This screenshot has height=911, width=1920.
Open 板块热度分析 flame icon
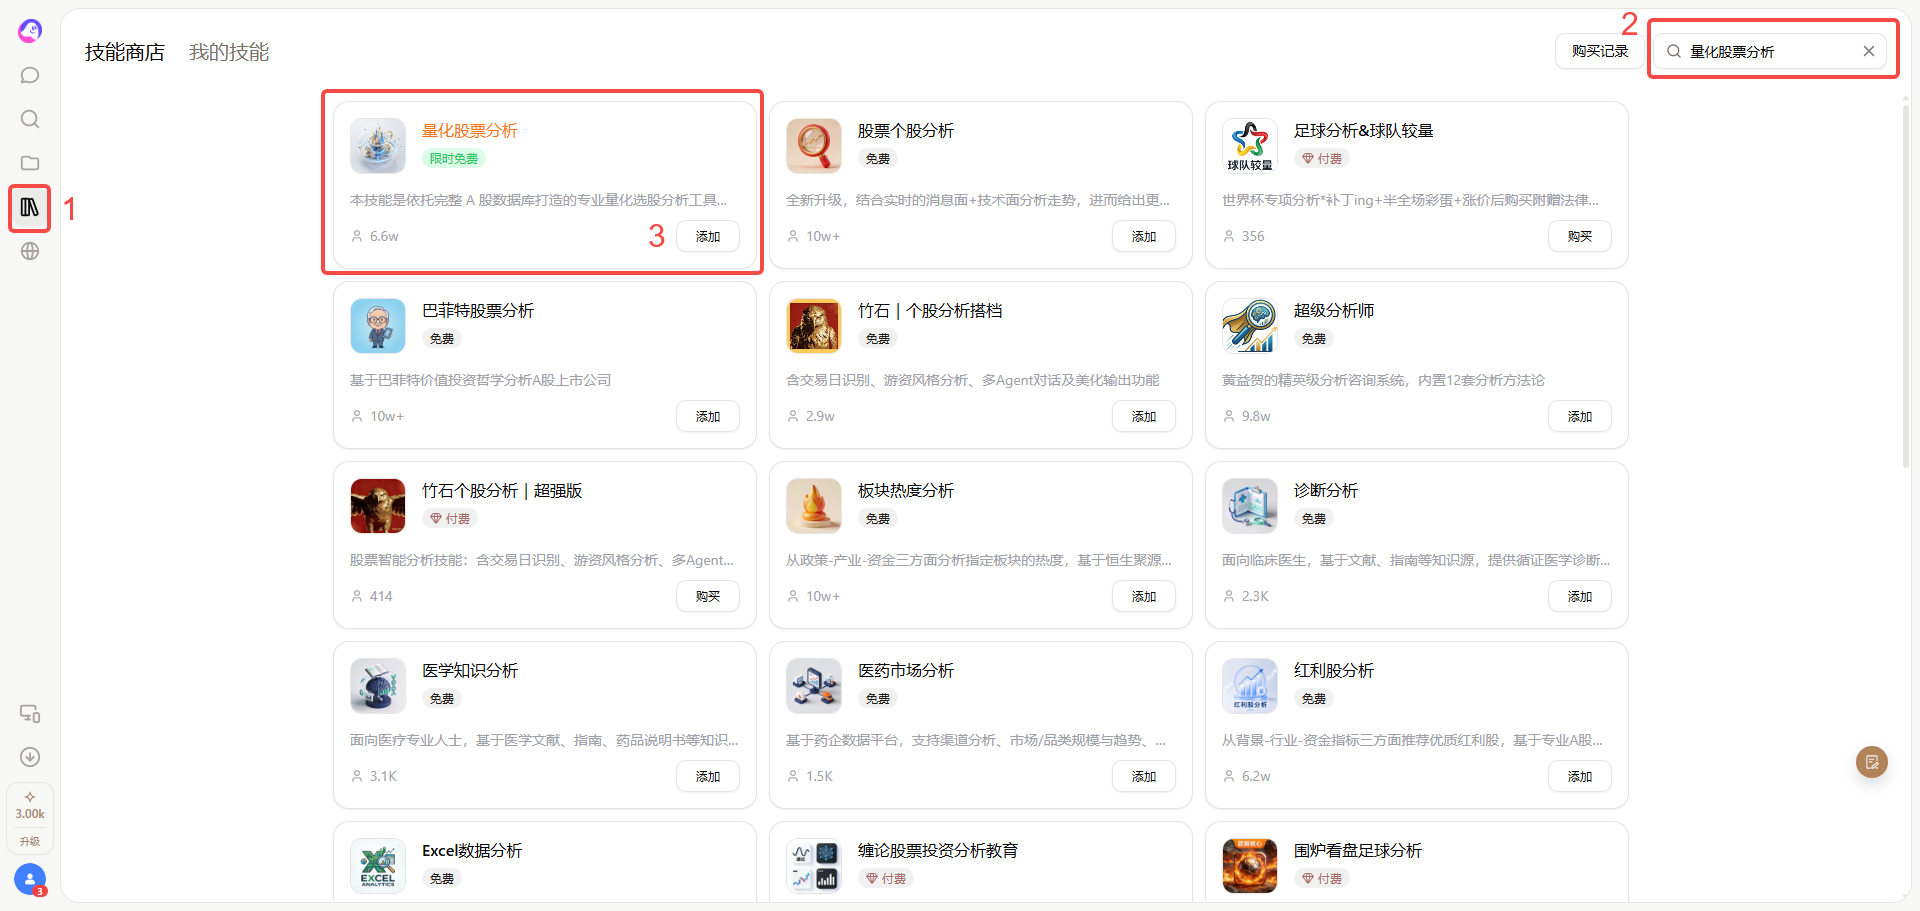[814, 506]
